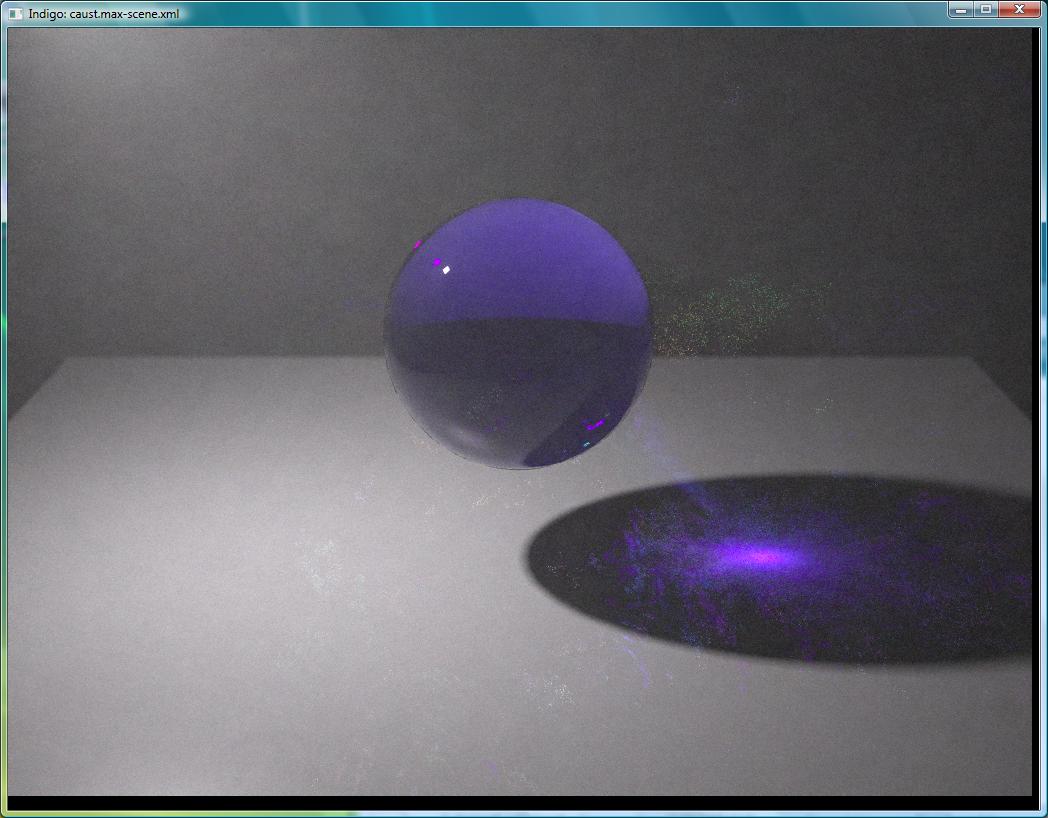Maximize the Indigo render window
The image size is (1048, 818).
click(x=986, y=9)
